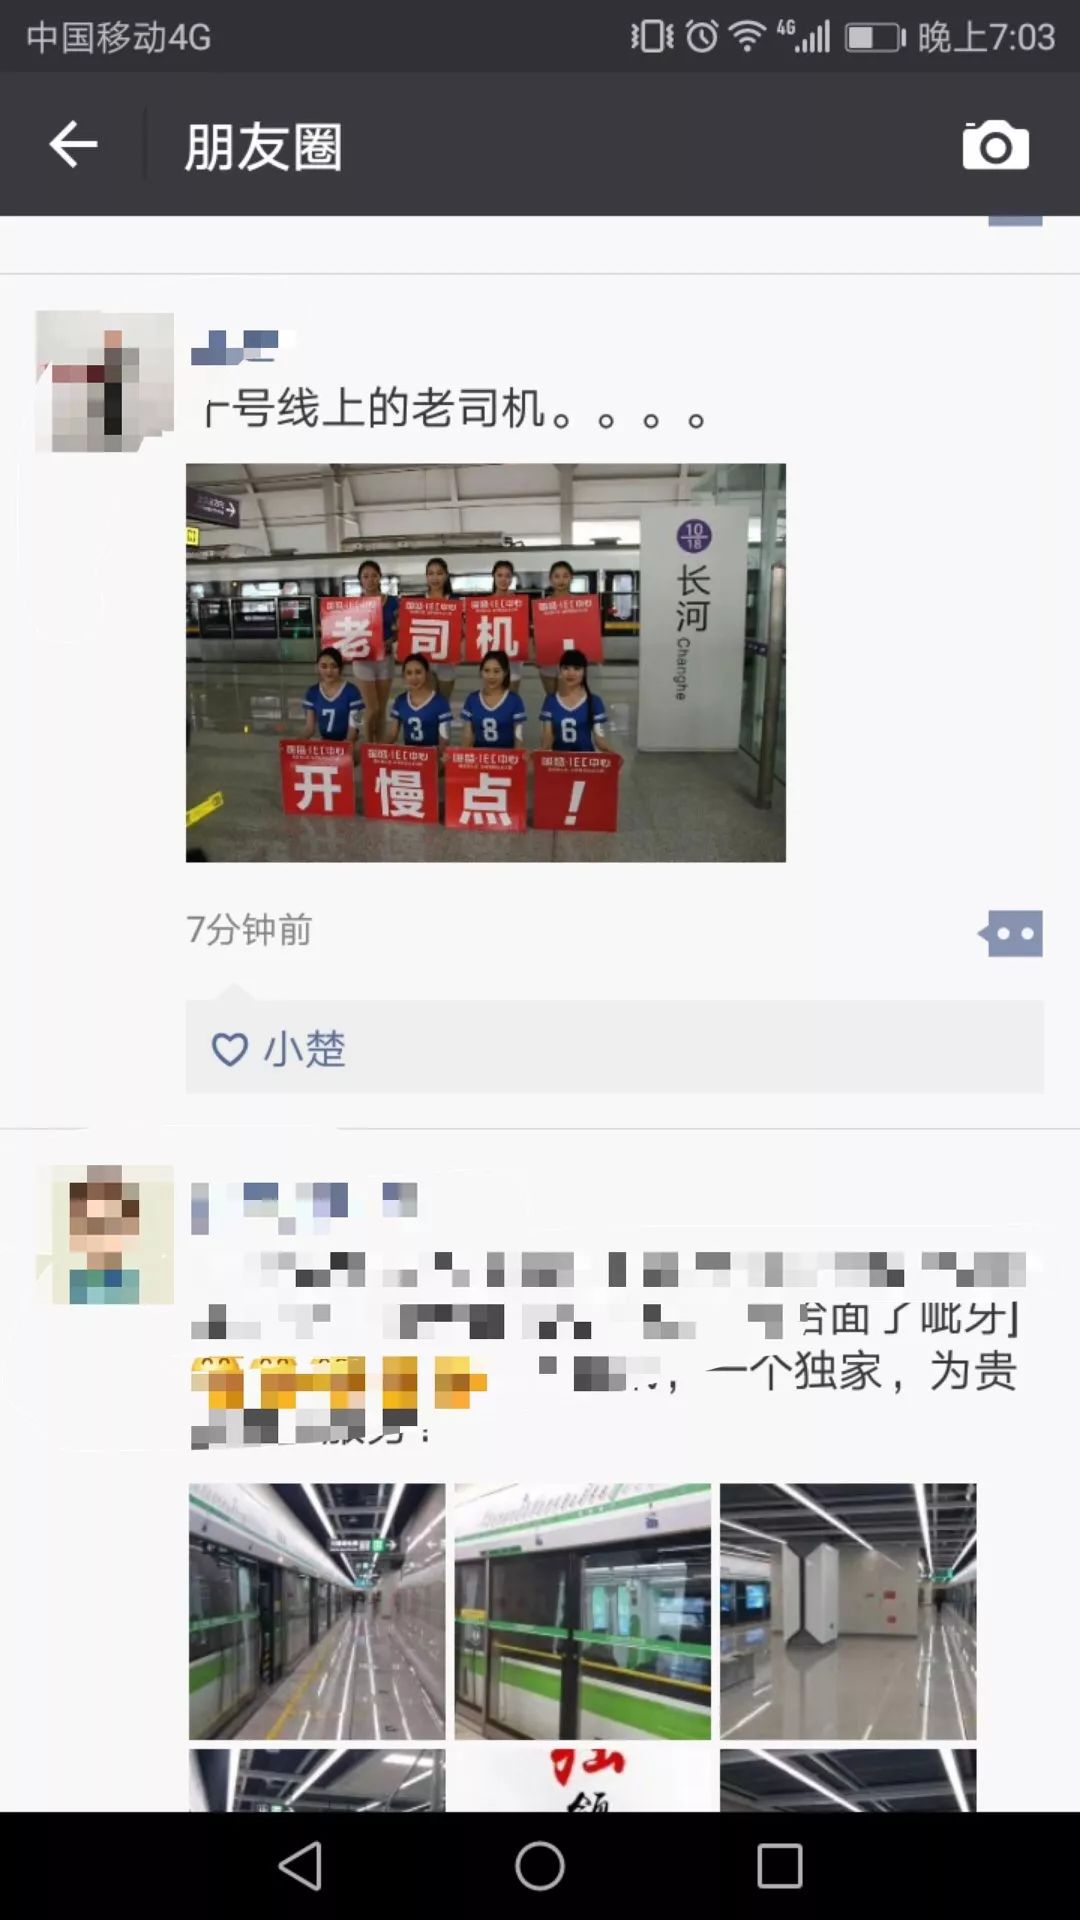Tap the partially hidden comment icon below the header
The height and width of the screenshot is (1920, 1080).
(x=1015, y=221)
